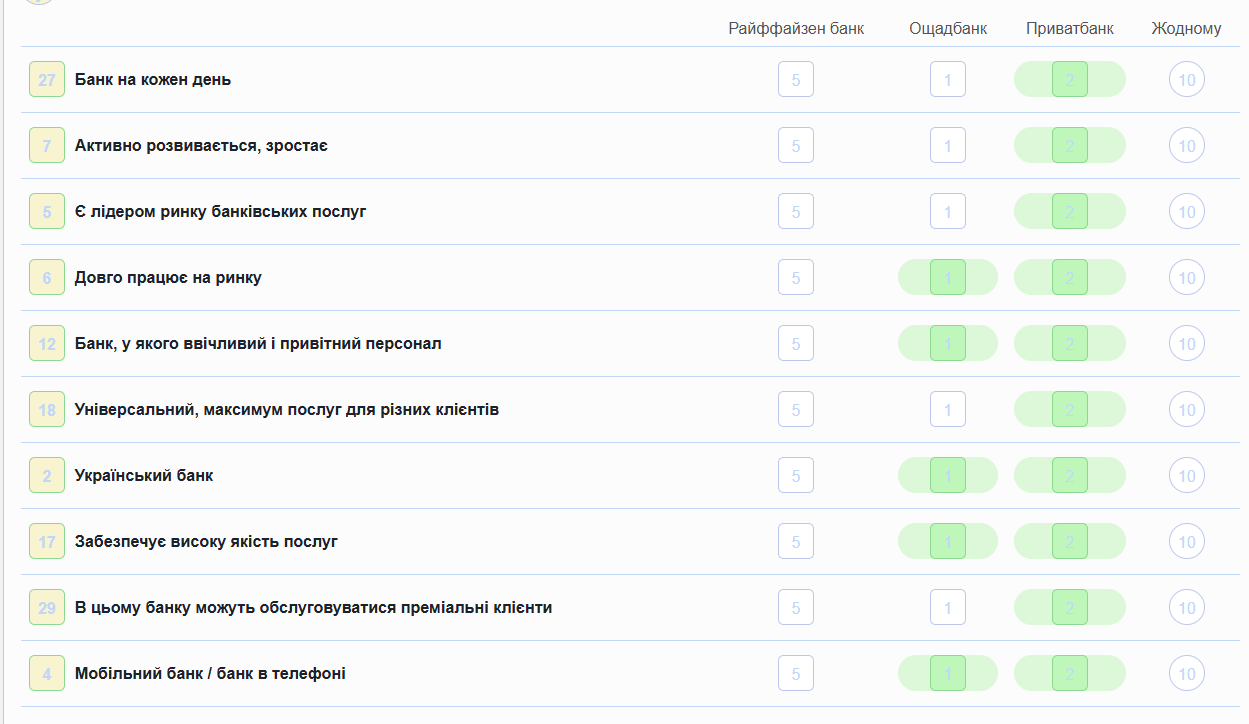Viewport: 1249px width, 724px height.
Task: Select Жодному for 'Мобільний банк / банк в телефоні'
Action: click(1186, 674)
